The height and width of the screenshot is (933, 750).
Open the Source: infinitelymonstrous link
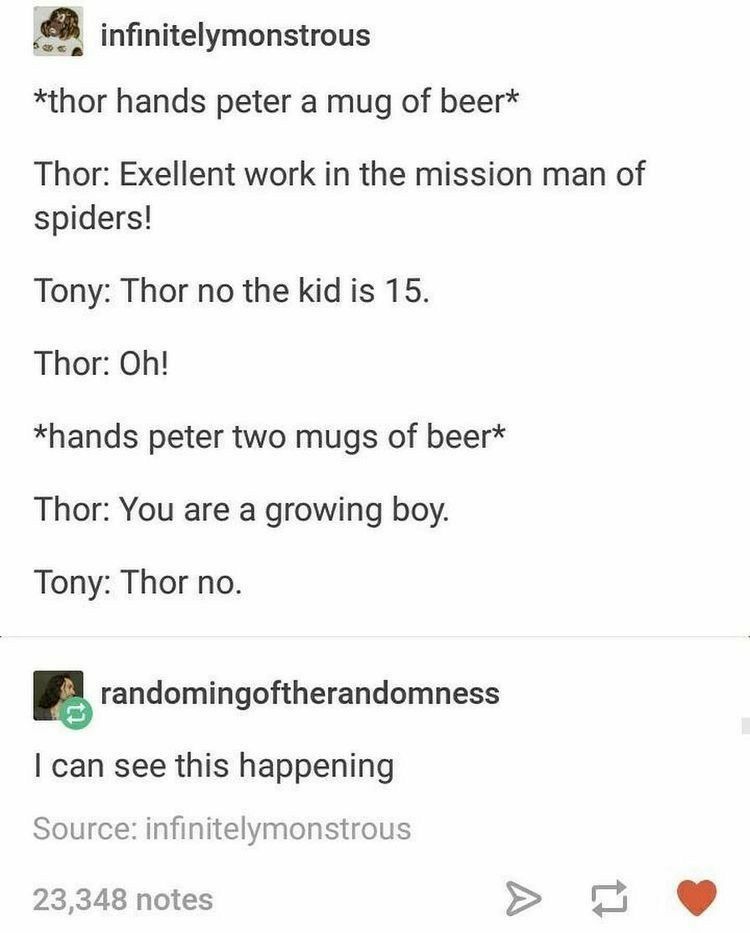click(x=221, y=829)
